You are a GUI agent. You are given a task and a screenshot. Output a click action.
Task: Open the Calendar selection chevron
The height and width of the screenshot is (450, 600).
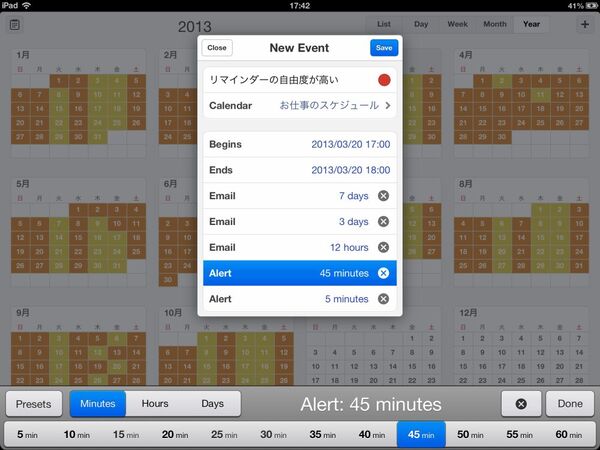[x=388, y=105]
